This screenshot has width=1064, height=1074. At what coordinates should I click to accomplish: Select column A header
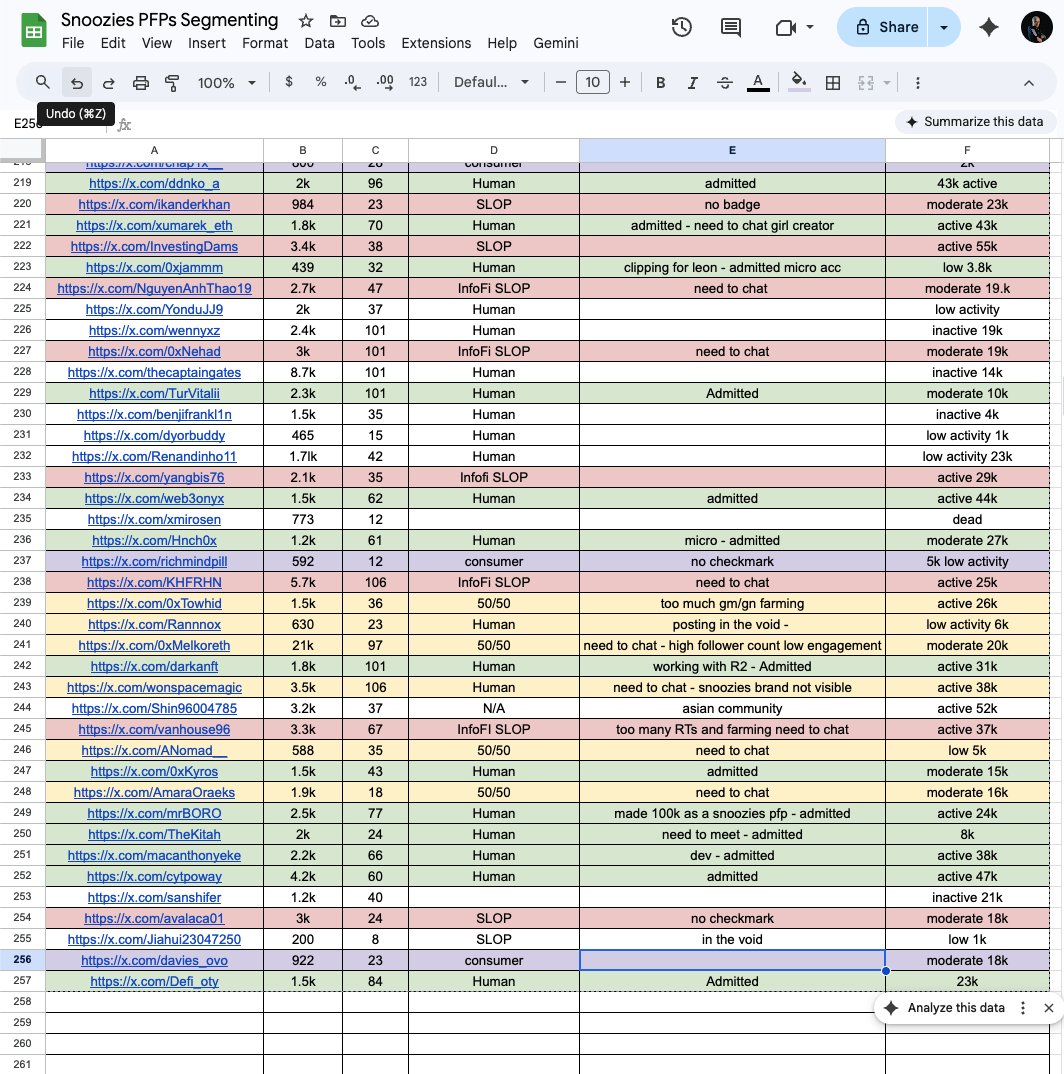(x=154, y=150)
